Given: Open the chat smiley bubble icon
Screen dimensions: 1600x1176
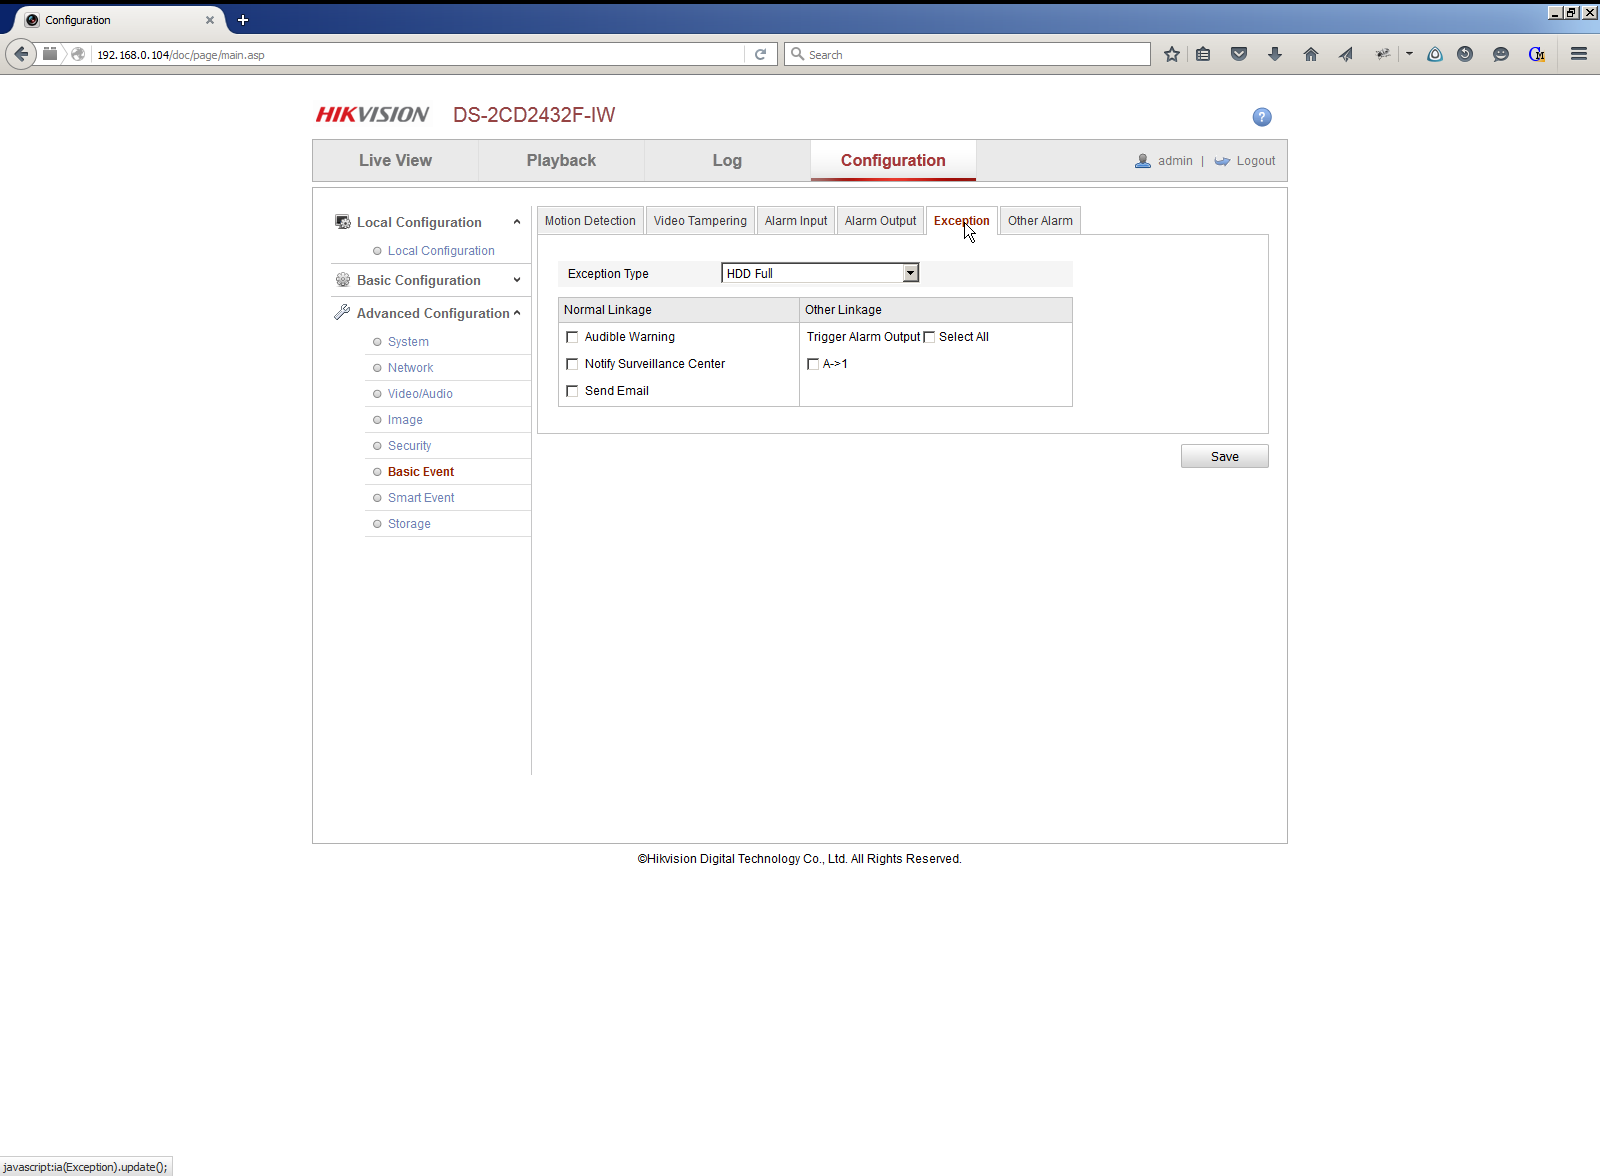Looking at the screenshot, I should 1501,54.
